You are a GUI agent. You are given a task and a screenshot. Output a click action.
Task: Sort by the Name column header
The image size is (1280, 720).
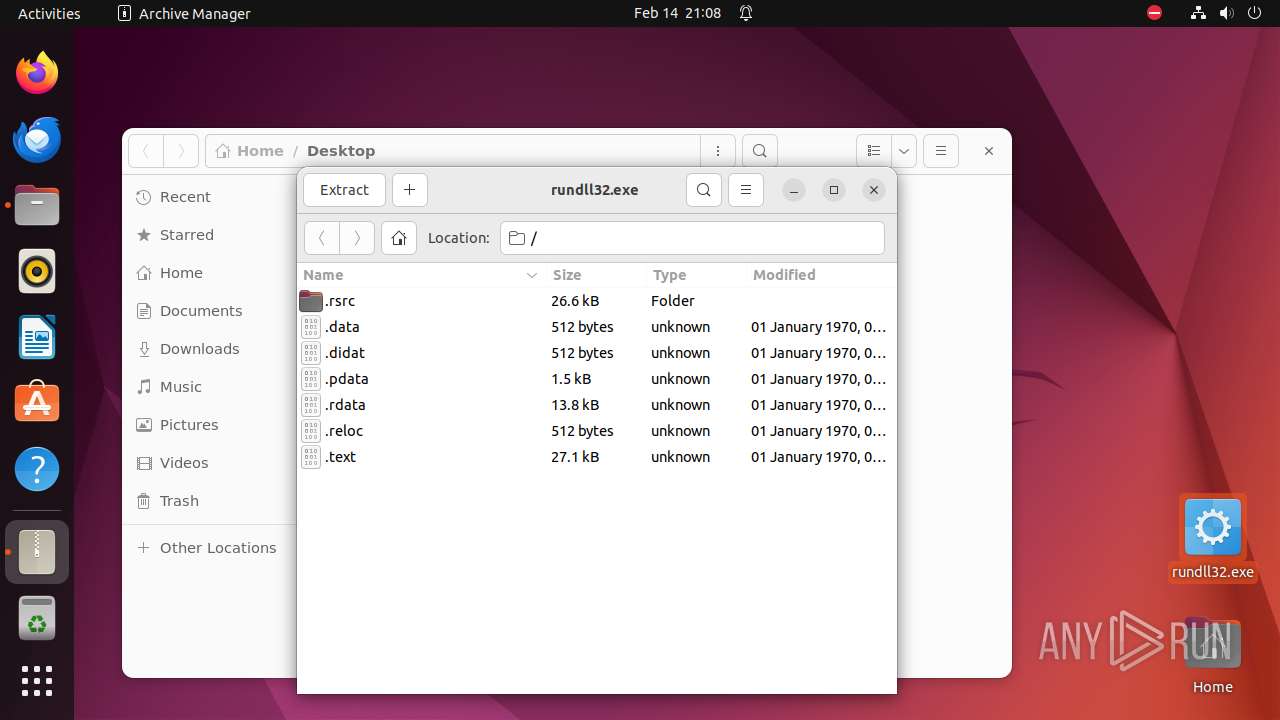tap(421, 275)
